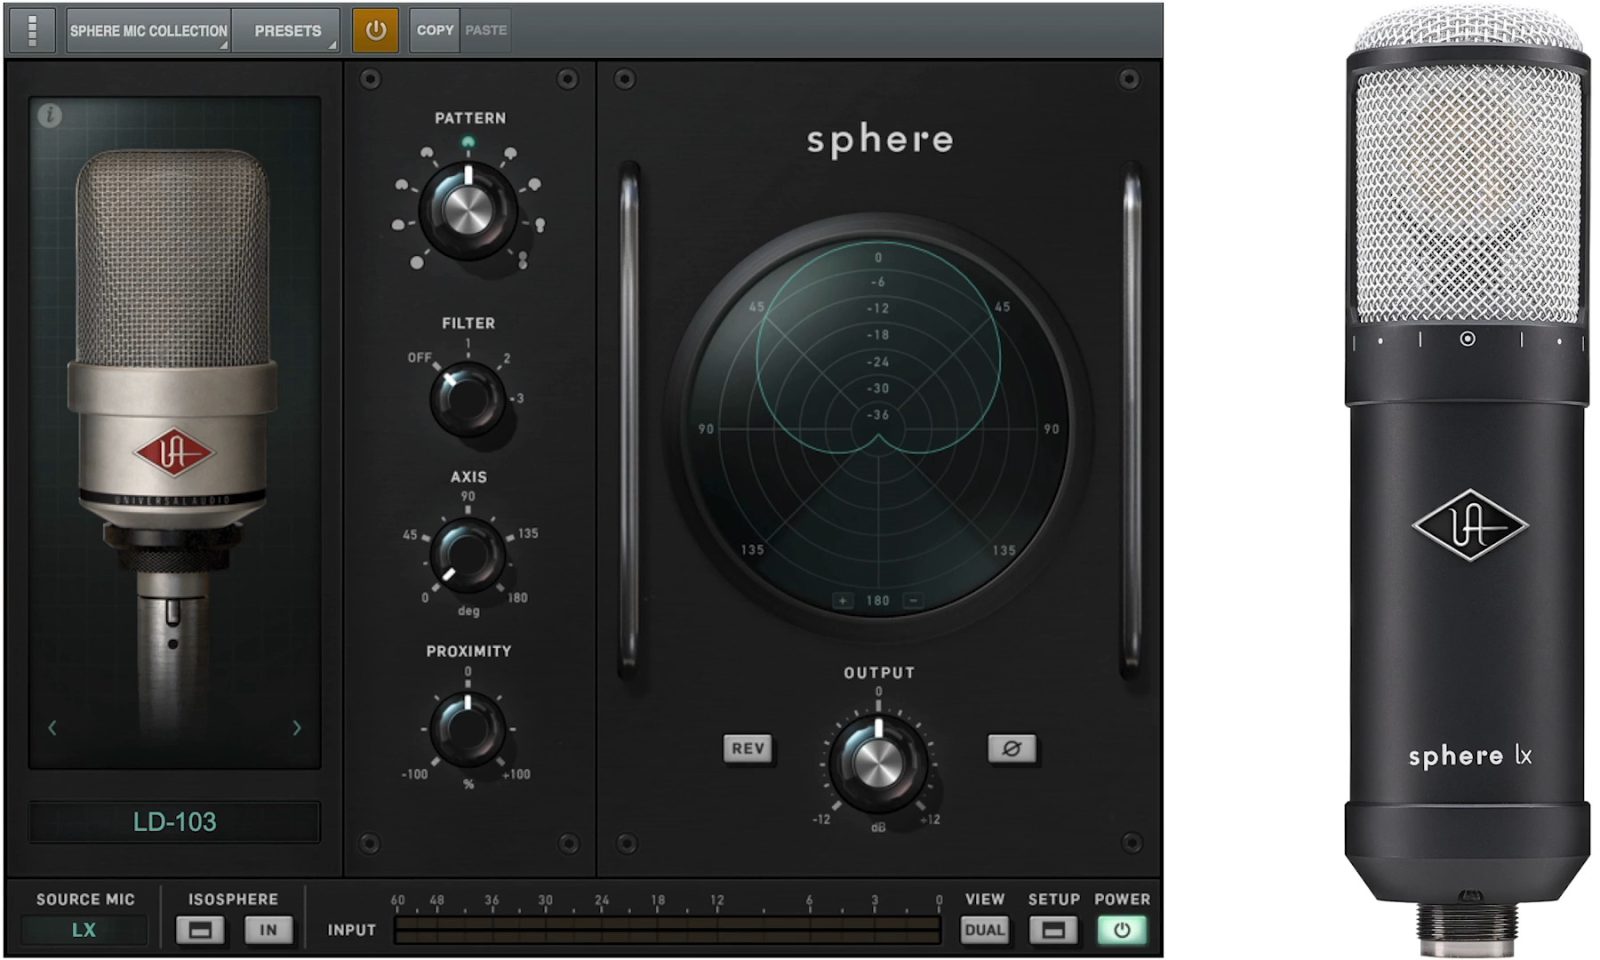Click the Output gain knob

(877, 763)
